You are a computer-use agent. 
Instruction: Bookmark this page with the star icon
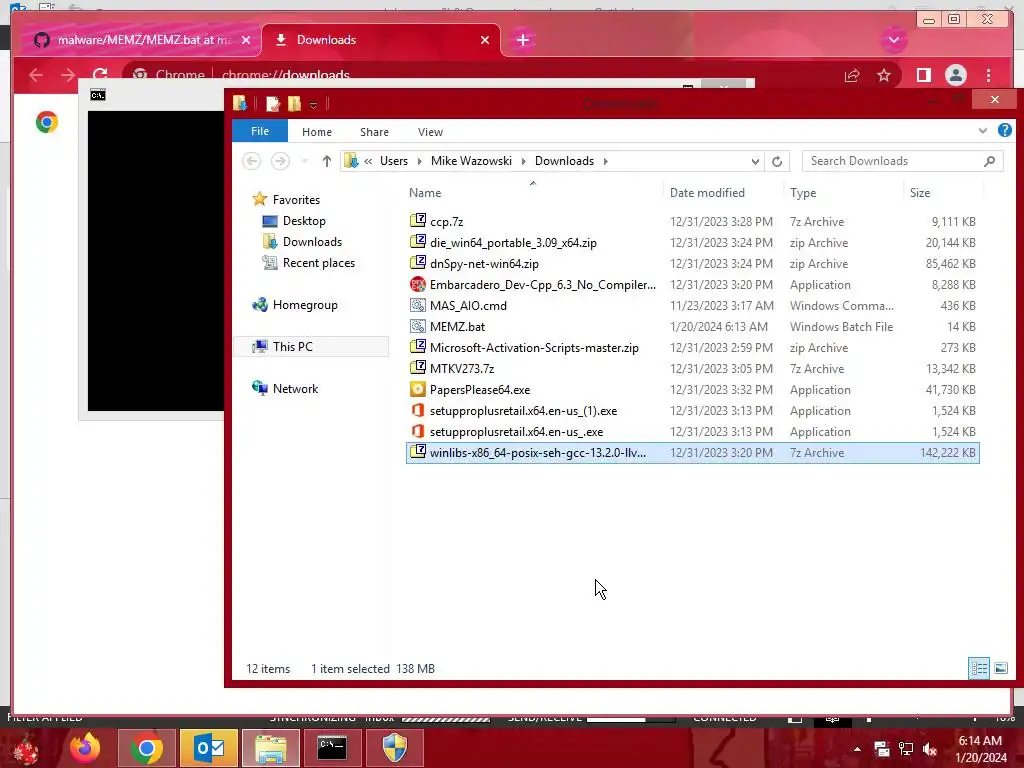pyautogui.click(x=884, y=76)
